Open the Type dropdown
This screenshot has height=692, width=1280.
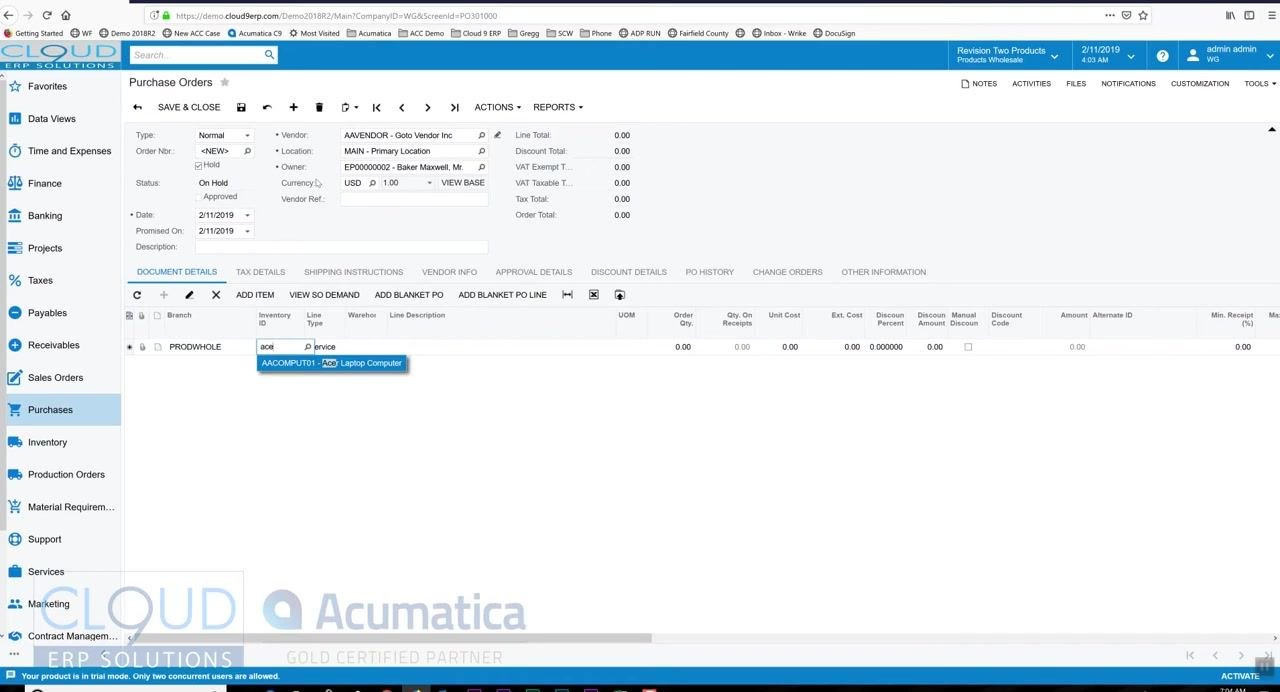tap(247, 135)
